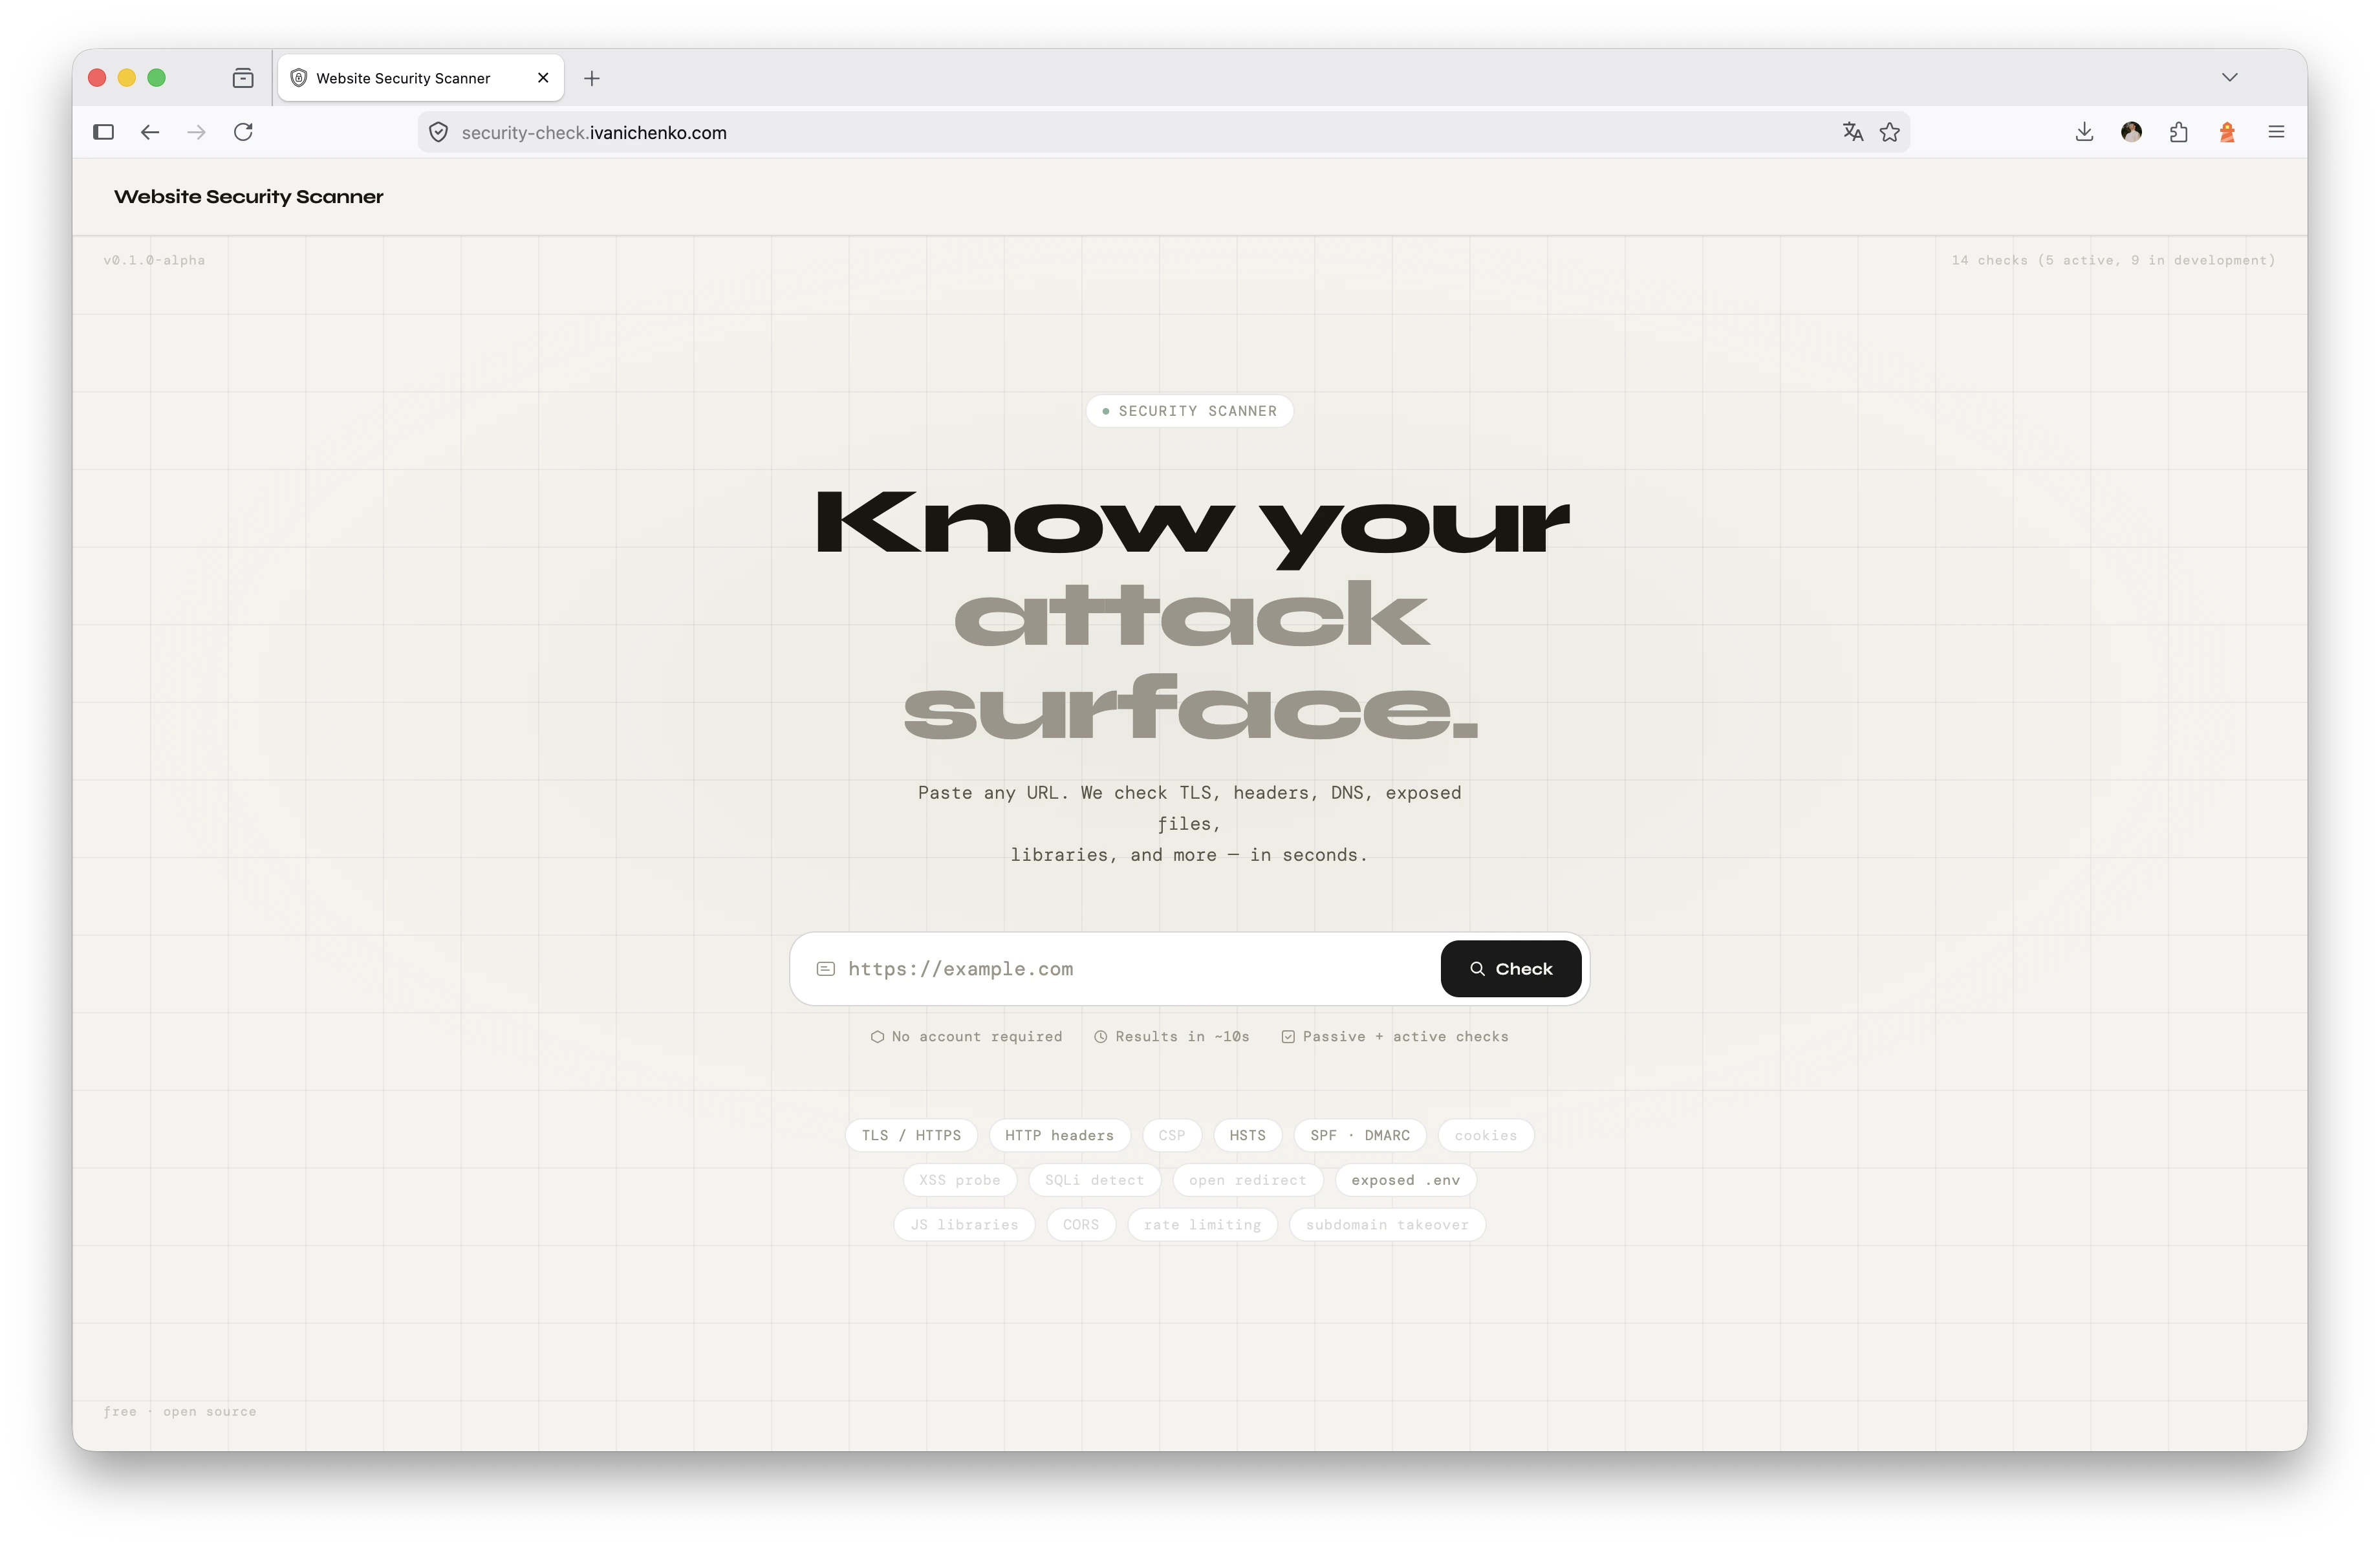Open the tab overview icon
This screenshot has width=2380, height=1547.
(243, 78)
